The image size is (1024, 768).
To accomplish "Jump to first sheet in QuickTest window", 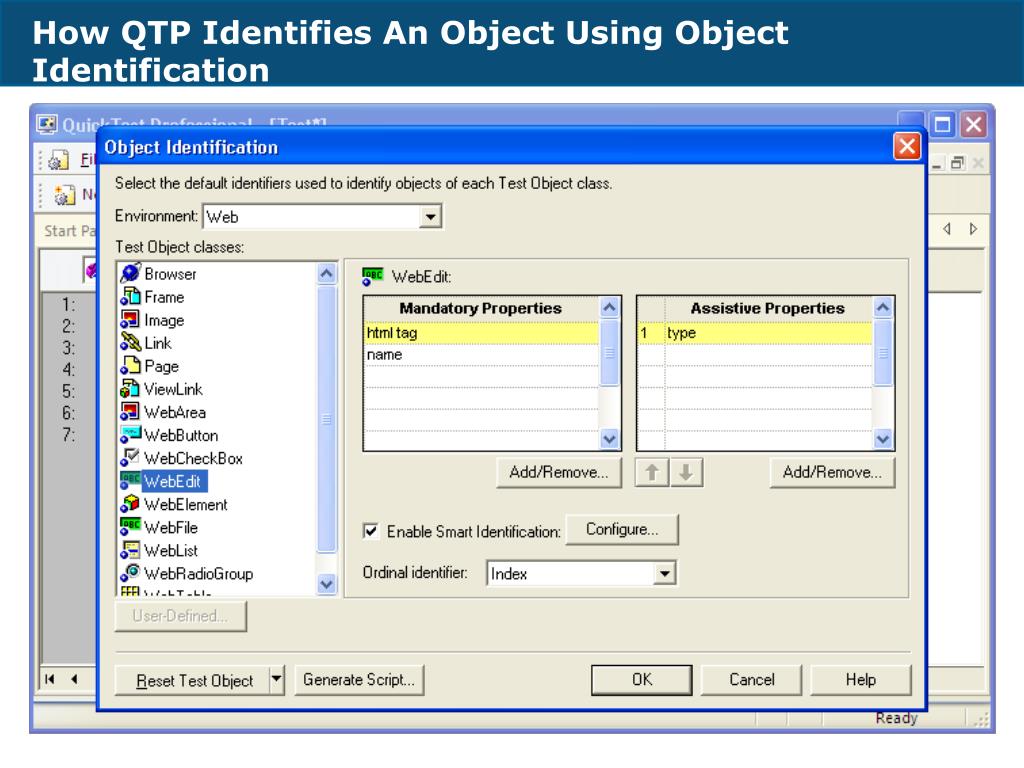I will click(x=50, y=679).
